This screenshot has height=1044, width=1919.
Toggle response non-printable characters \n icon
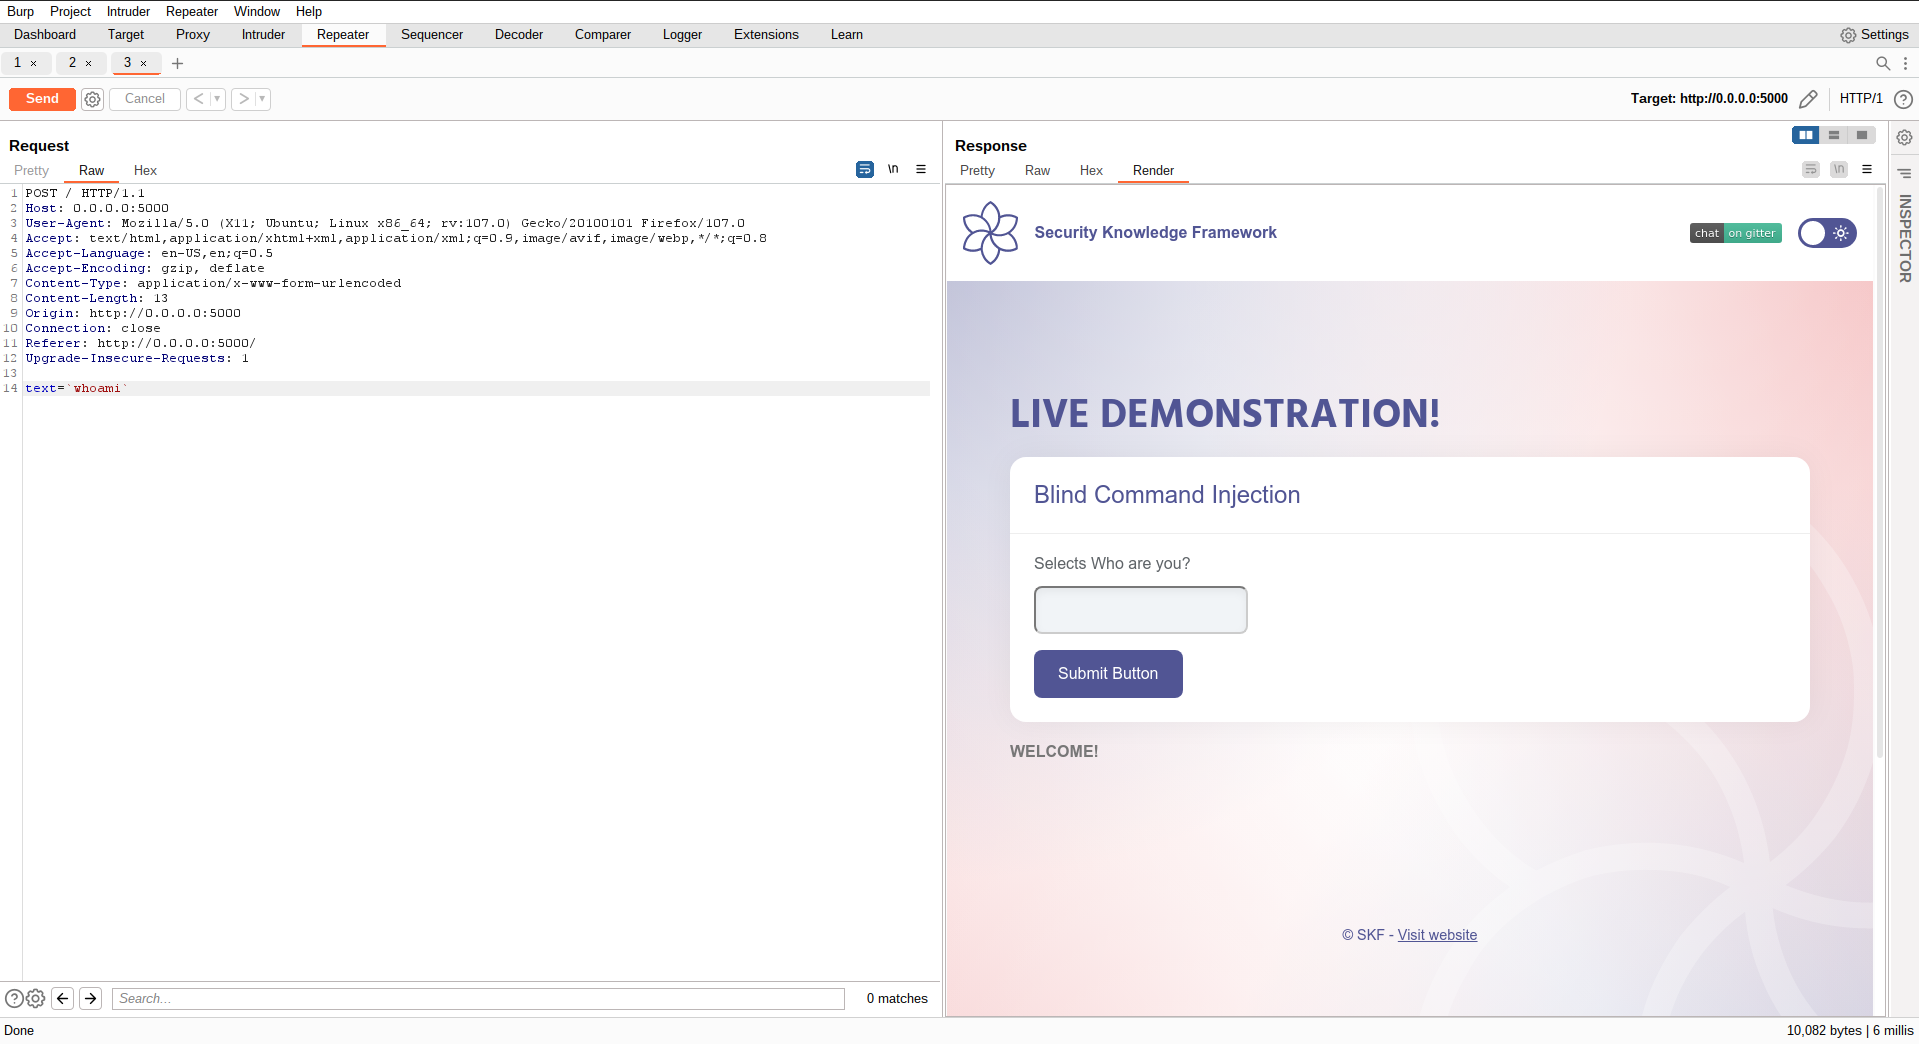1839,170
